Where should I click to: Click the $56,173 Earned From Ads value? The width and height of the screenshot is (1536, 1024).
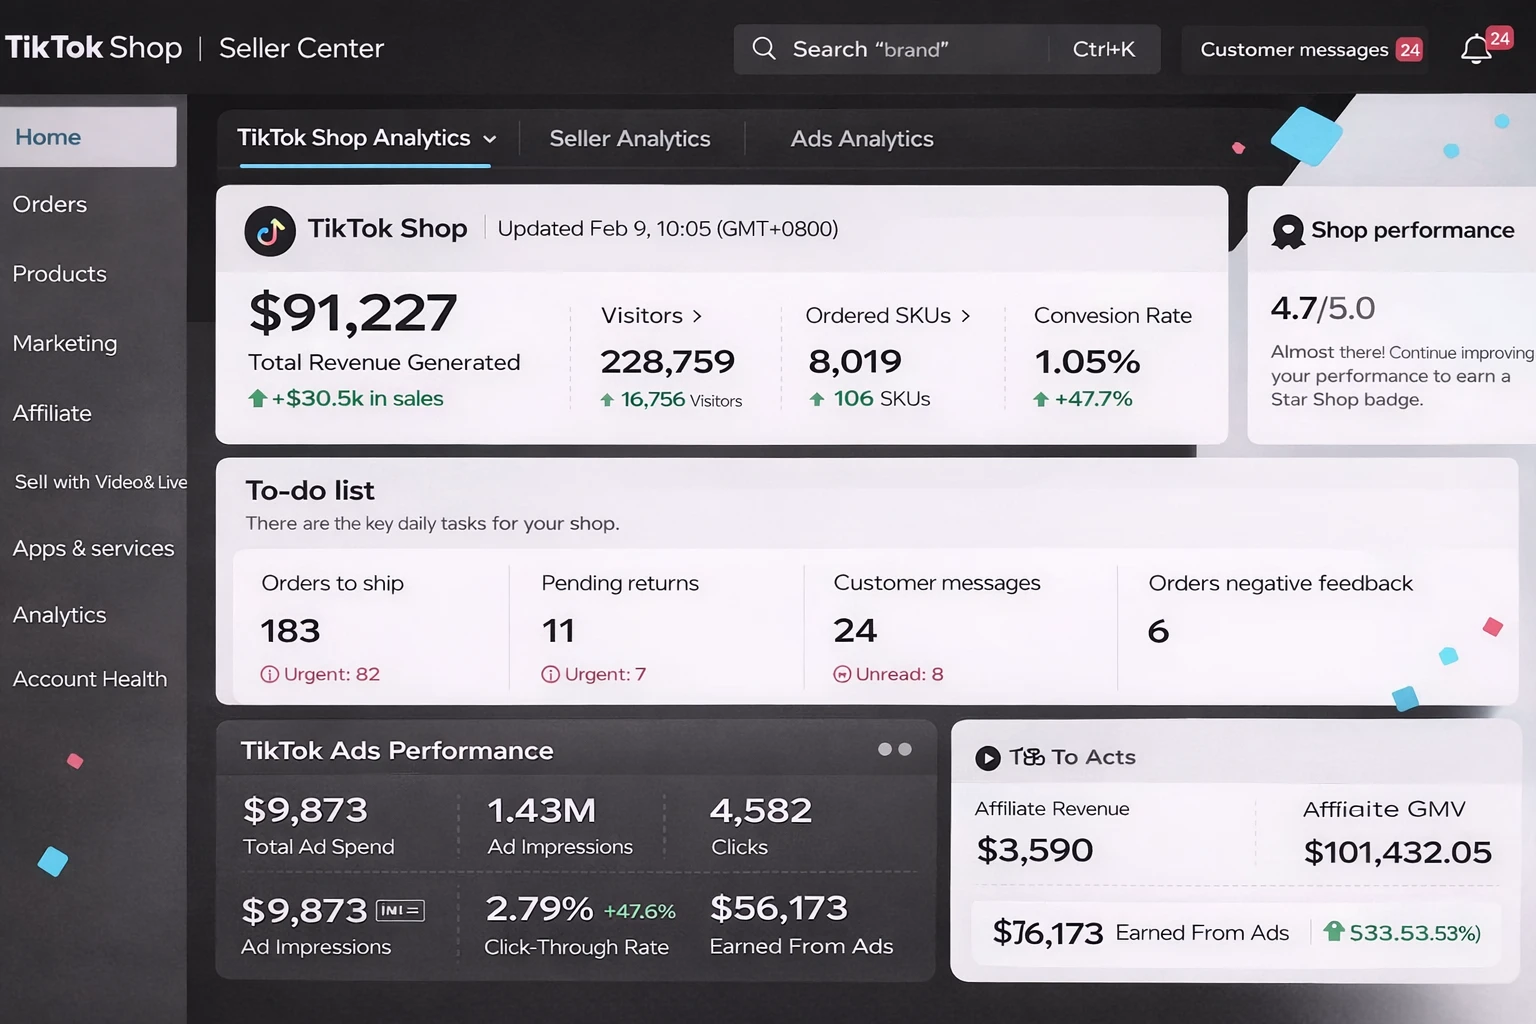tap(779, 908)
